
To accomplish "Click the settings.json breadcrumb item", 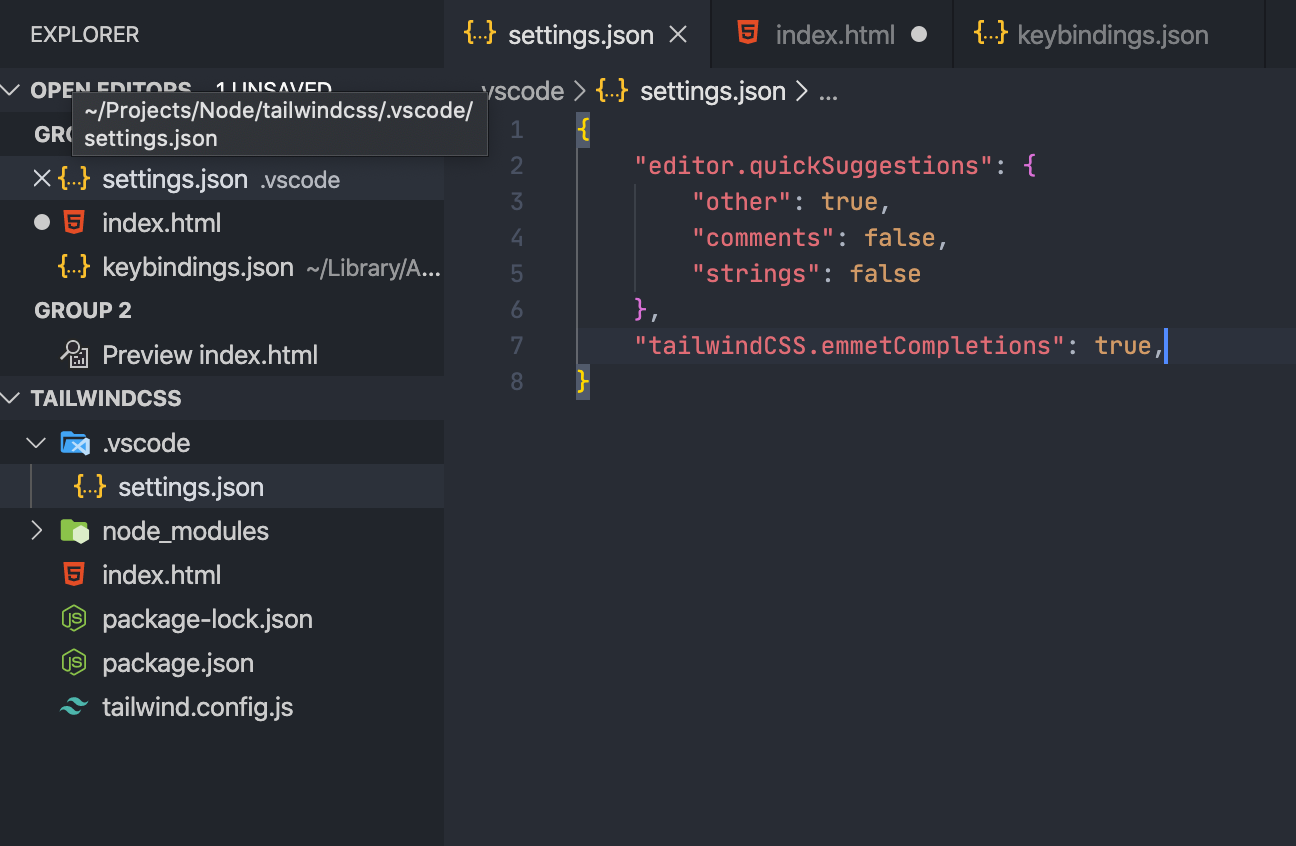I will (712, 90).
